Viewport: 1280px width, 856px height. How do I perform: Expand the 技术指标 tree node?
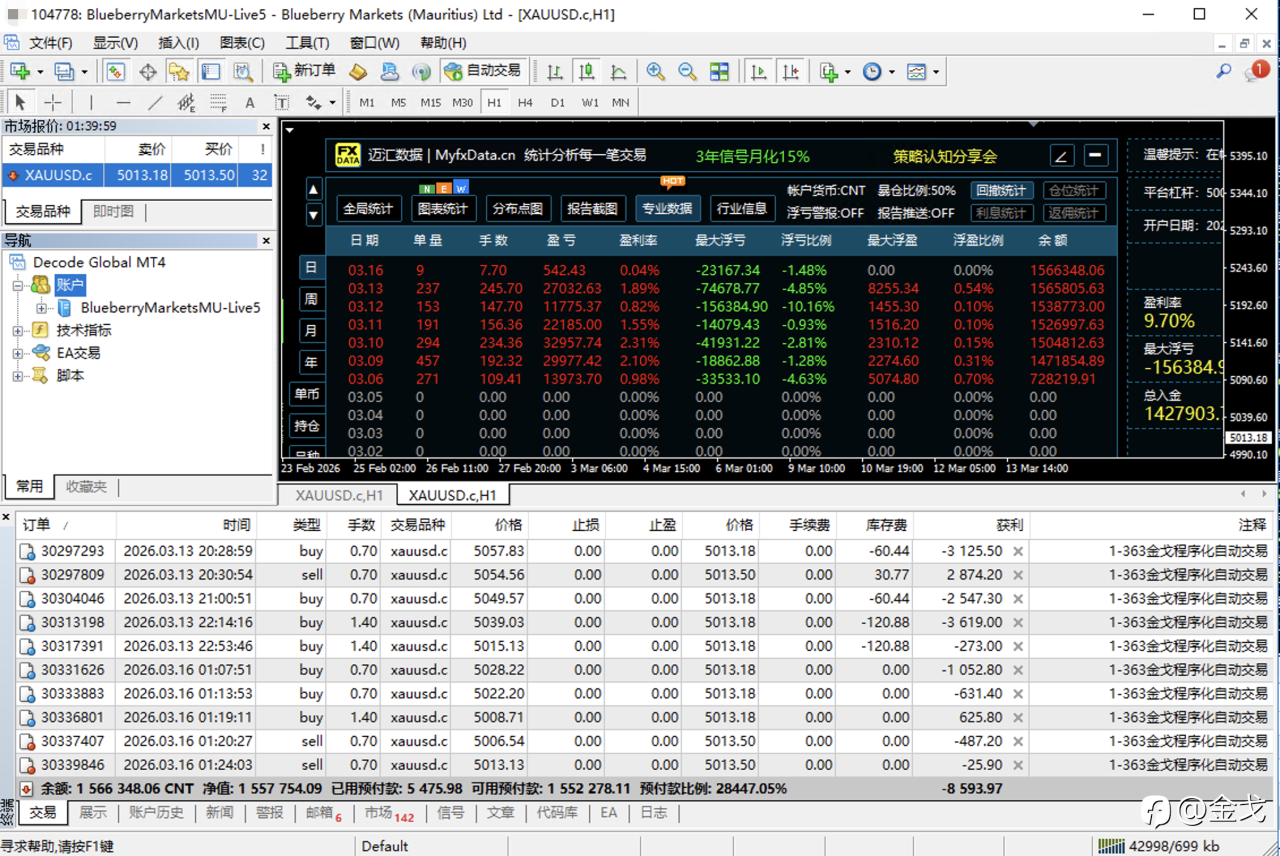pos(18,330)
